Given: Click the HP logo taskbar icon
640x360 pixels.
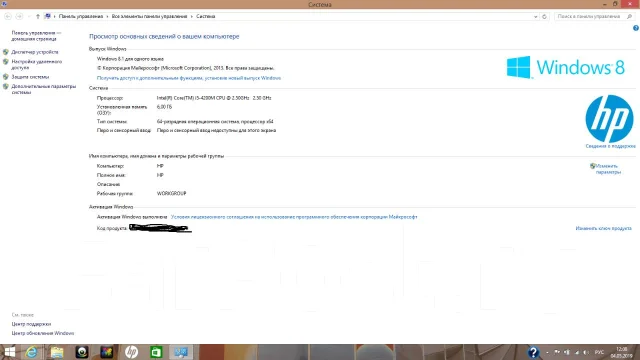Looking at the screenshot, I should coord(131,352).
